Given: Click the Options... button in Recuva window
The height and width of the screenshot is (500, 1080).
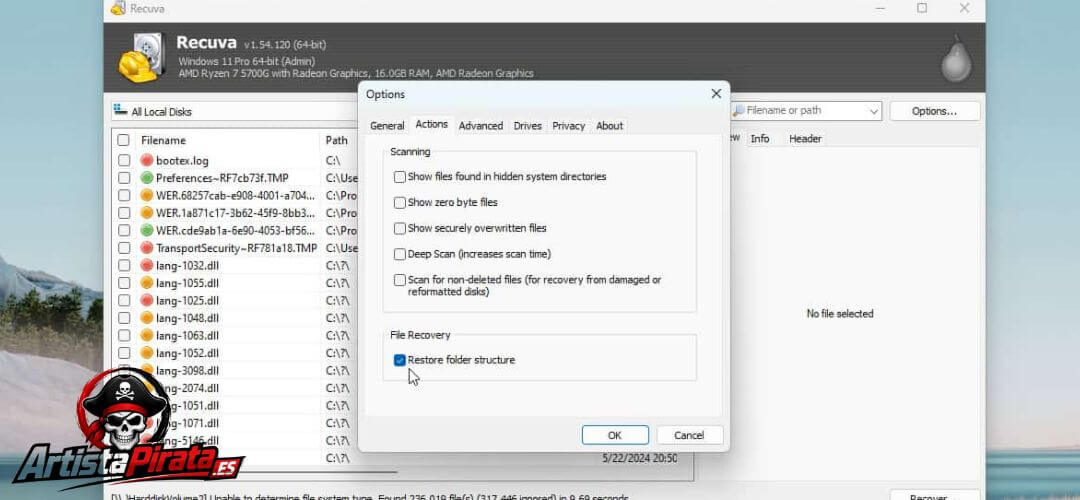Looking at the screenshot, I should click(935, 111).
